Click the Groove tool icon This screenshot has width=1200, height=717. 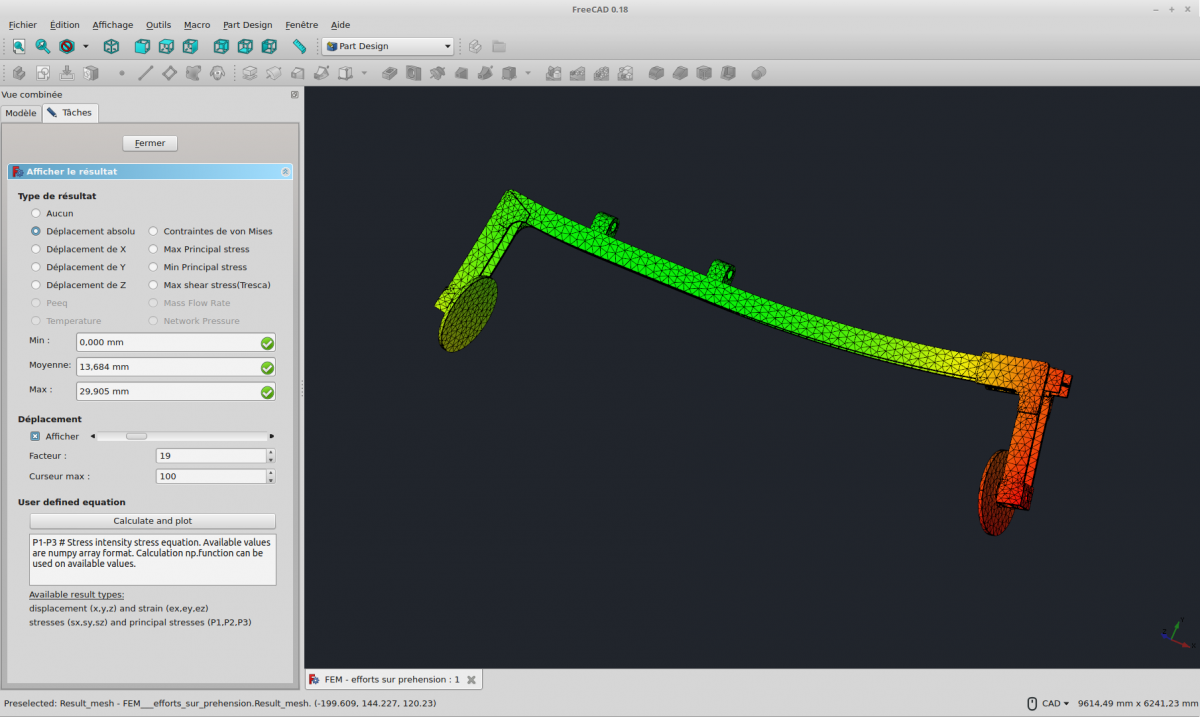[x=437, y=73]
